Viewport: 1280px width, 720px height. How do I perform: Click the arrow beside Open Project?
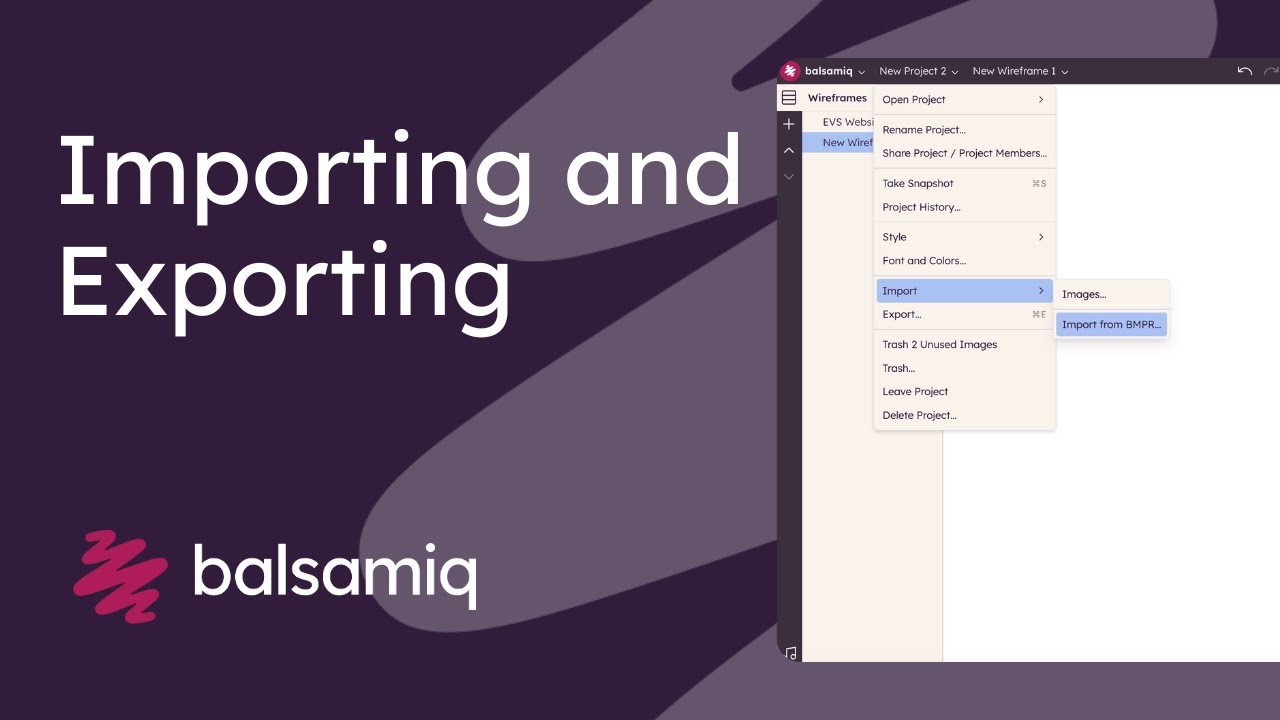pyautogui.click(x=1041, y=100)
